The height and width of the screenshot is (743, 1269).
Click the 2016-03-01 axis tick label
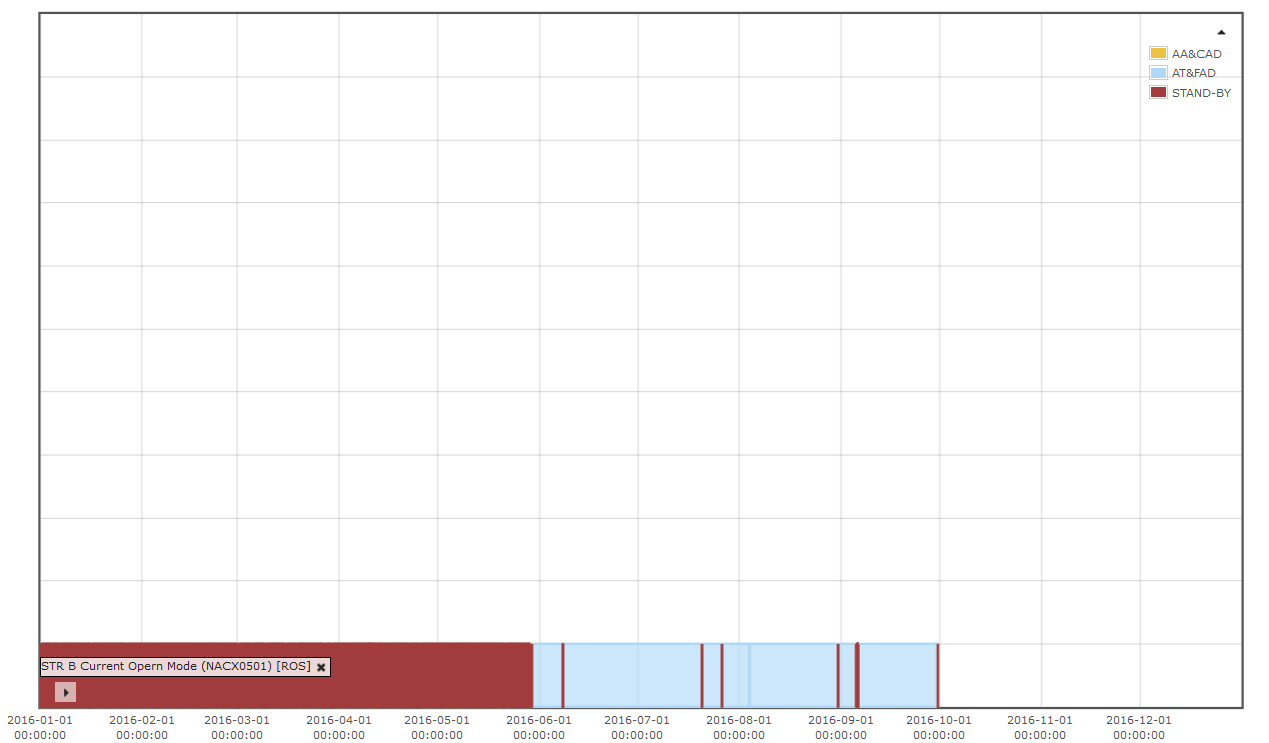click(237, 727)
